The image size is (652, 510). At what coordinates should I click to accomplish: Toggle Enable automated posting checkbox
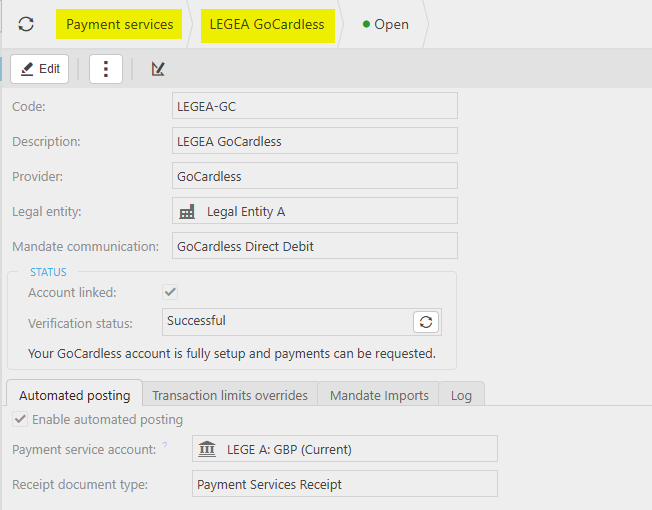pyautogui.click(x=19, y=420)
